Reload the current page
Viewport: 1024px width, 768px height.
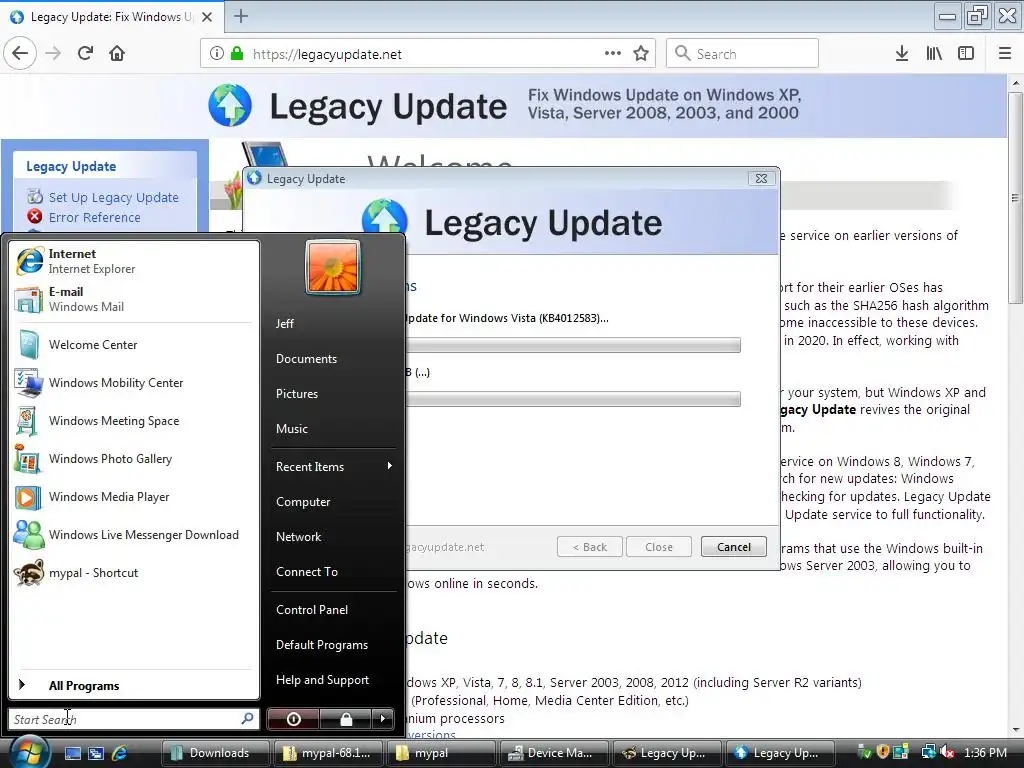point(85,53)
